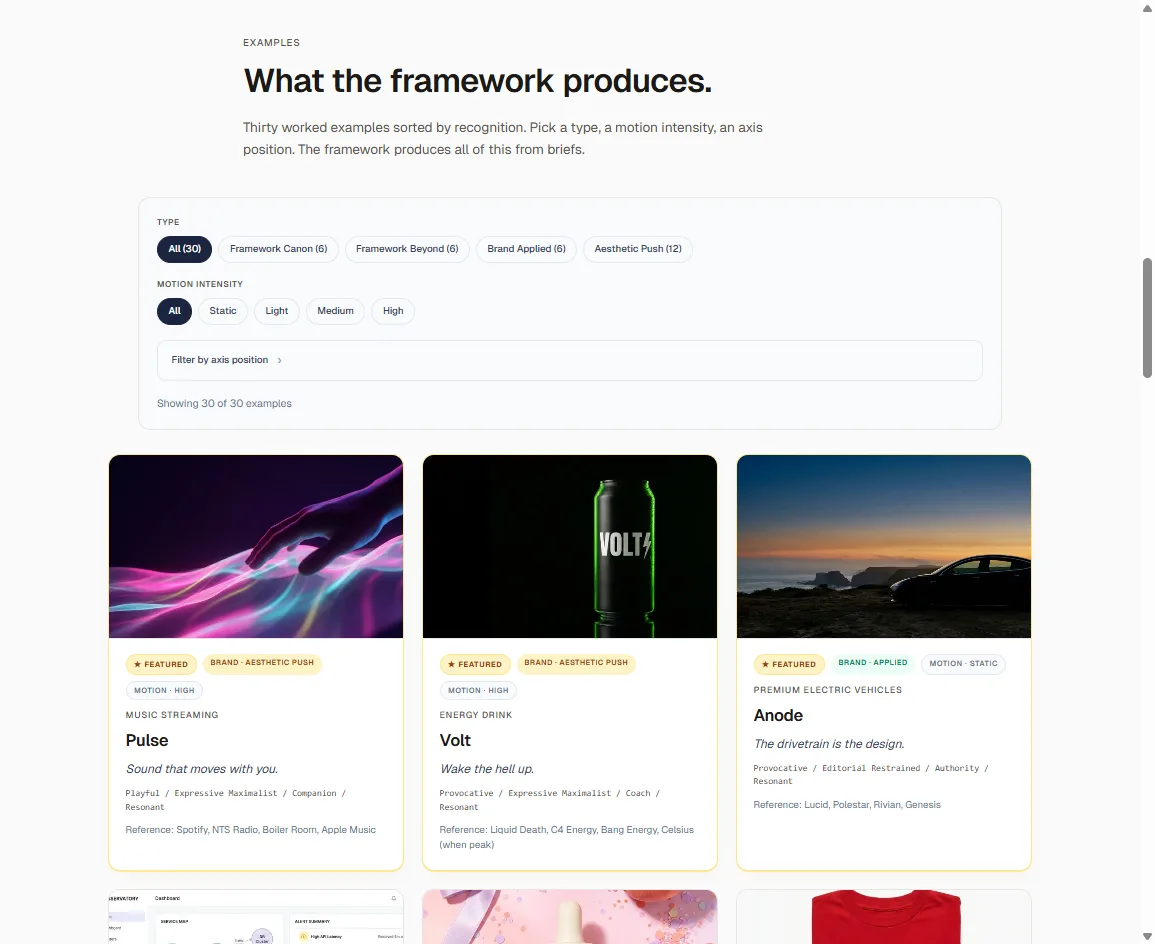Click 'Sound that moves with you.' tagline
Image resolution: width=1155 pixels, height=944 pixels.
pyautogui.click(x=202, y=769)
